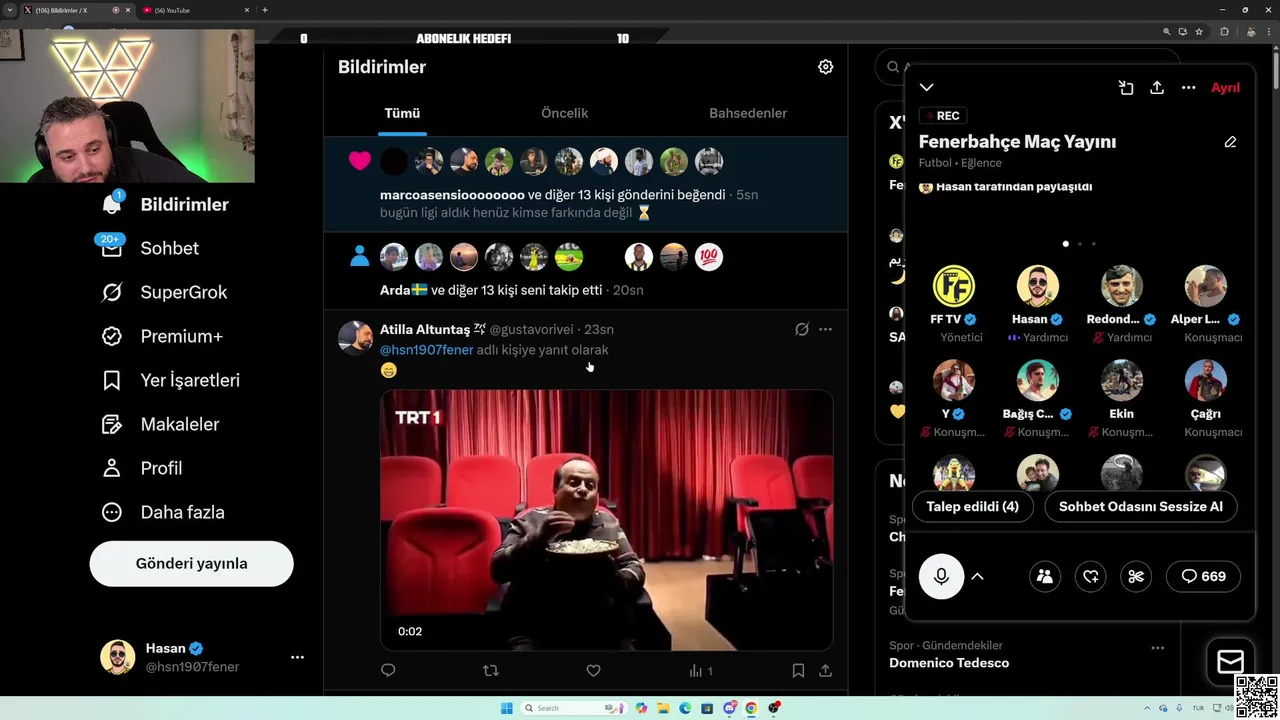Open Sohbet messages in sidebar
Viewport: 1280px width, 720px height.
150,248
